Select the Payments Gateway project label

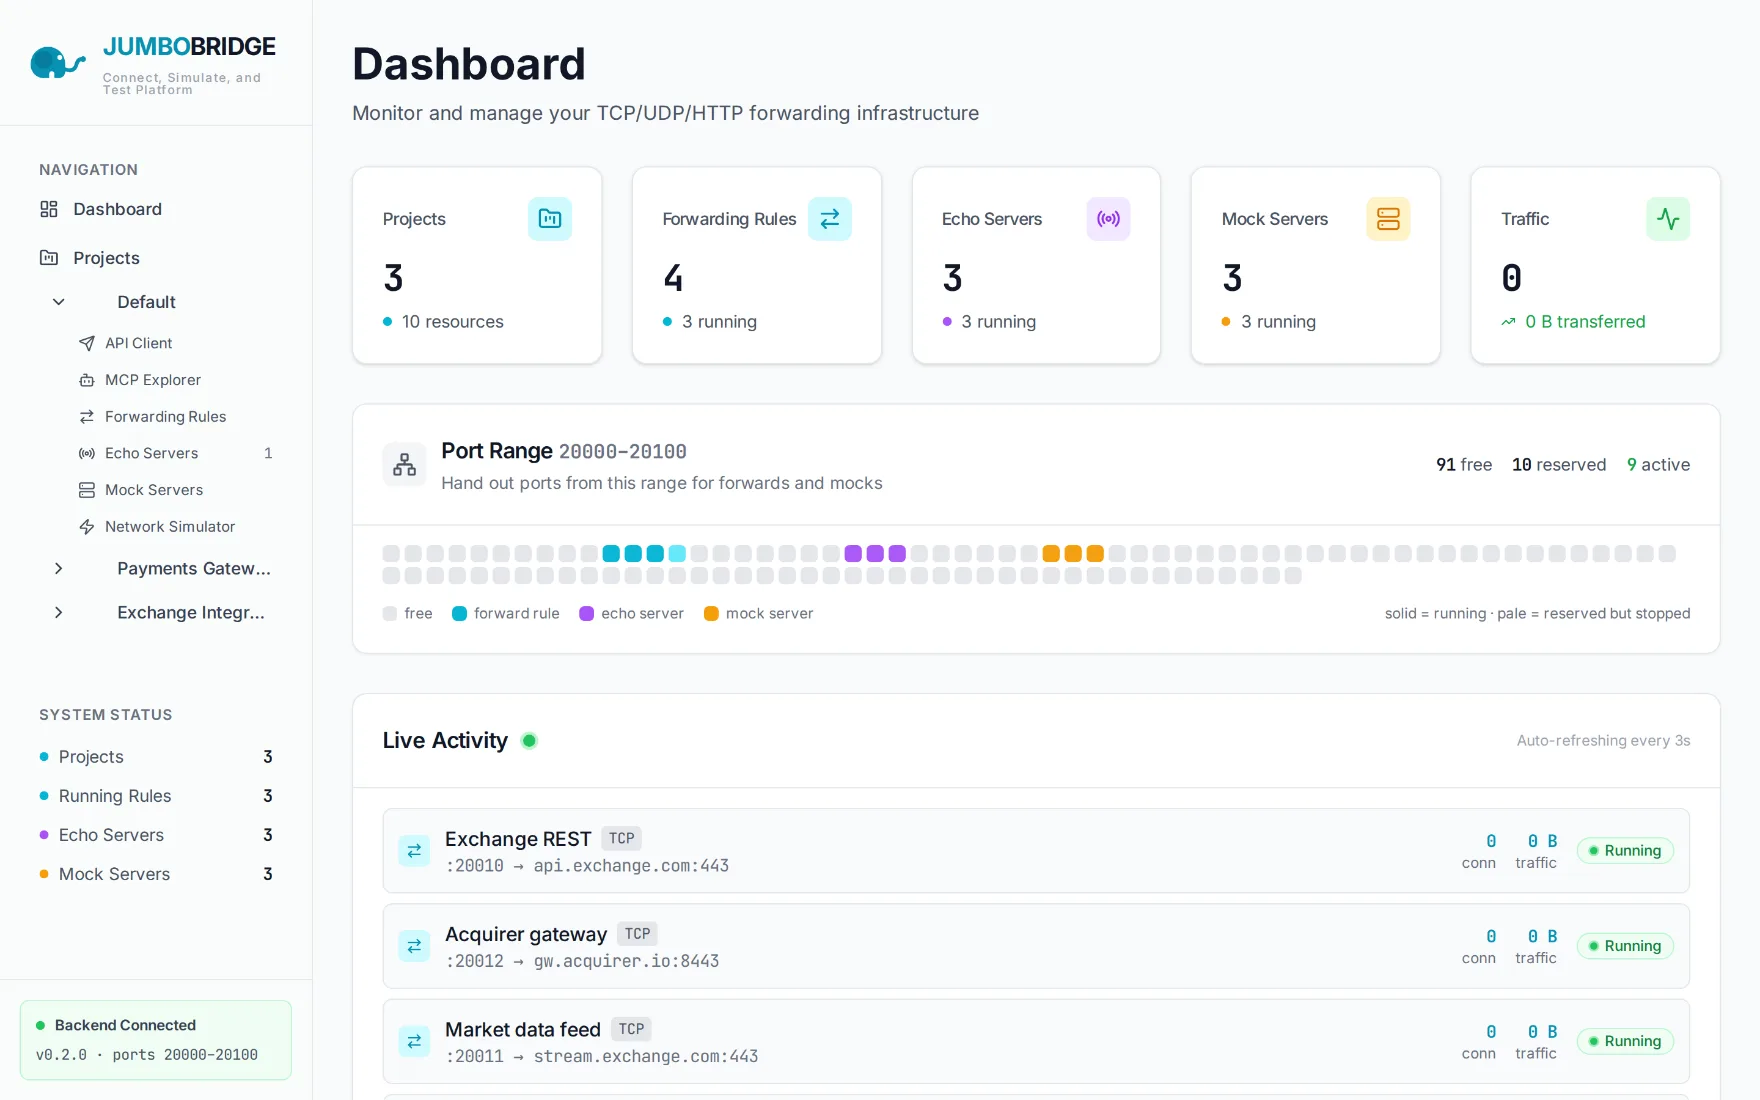click(194, 569)
